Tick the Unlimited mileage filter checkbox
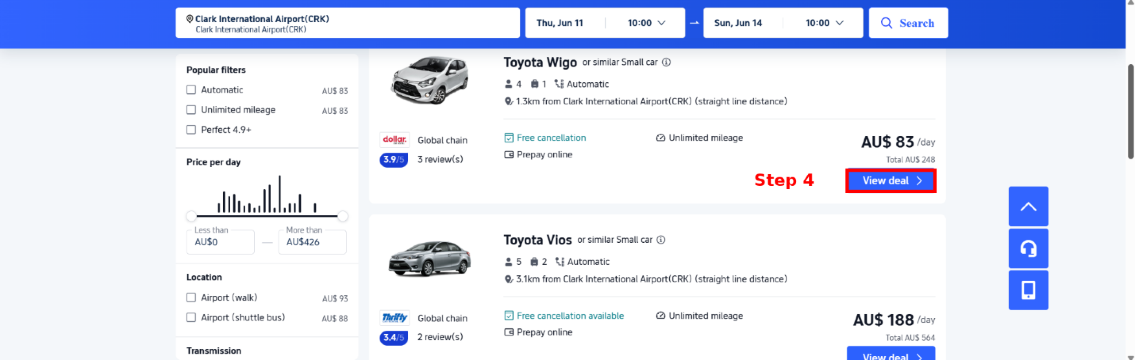The width and height of the screenshot is (1135, 360). tap(191, 110)
